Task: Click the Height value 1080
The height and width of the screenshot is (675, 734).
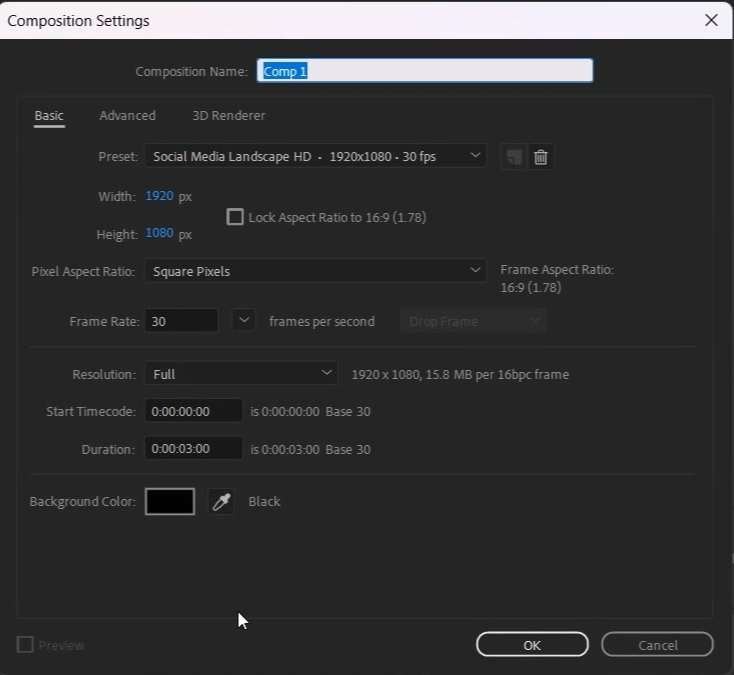Action: click(x=159, y=233)
